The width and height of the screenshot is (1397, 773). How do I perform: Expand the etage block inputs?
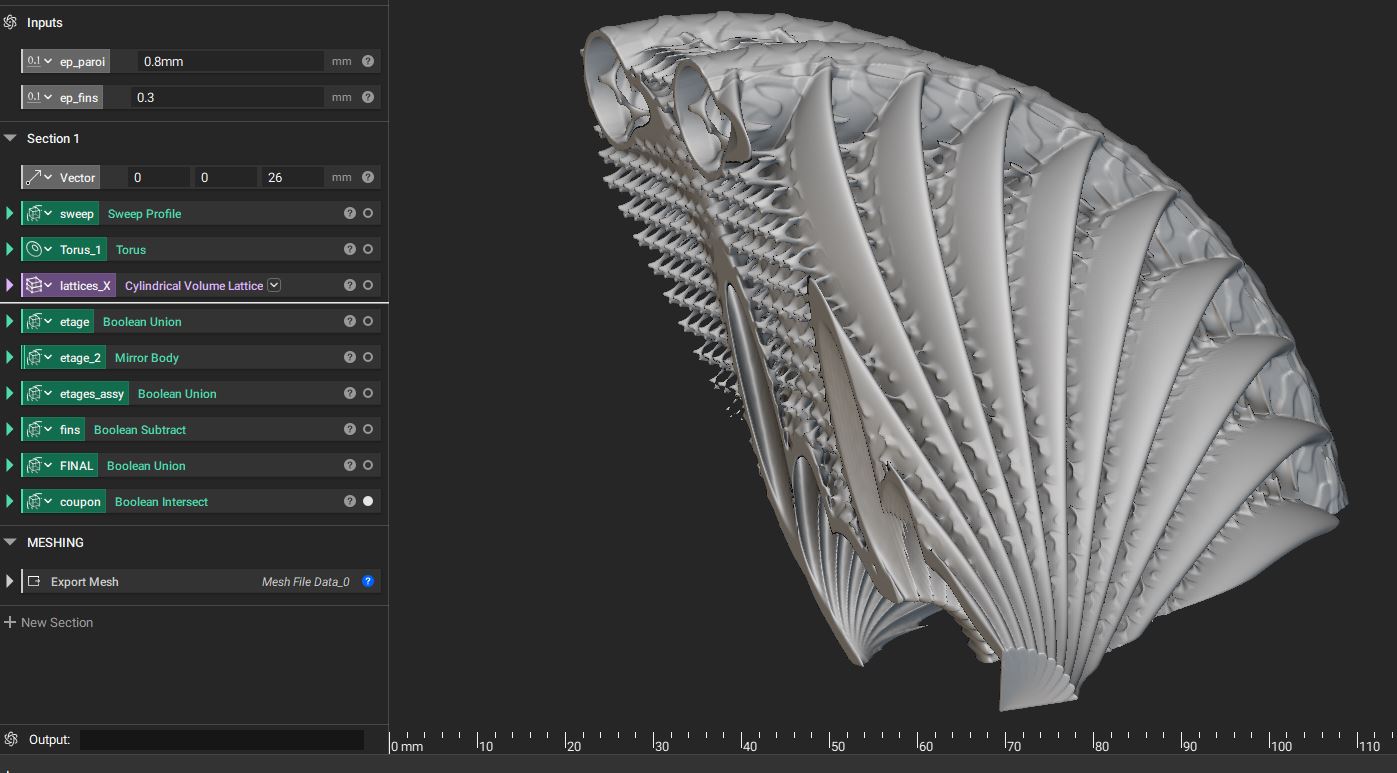click(10, 321)
